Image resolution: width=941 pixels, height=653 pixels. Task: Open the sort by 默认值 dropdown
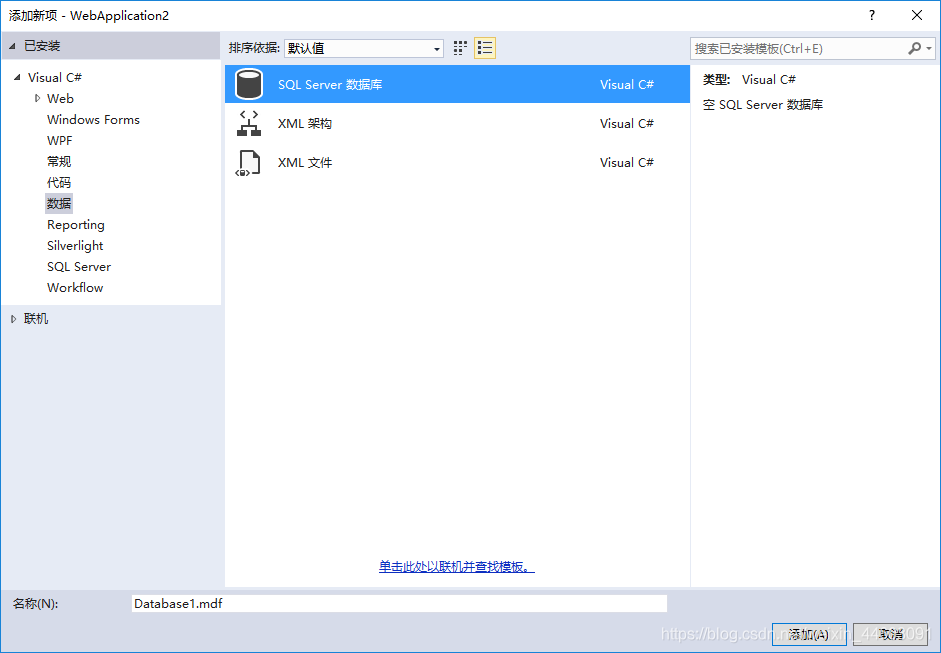click(x=364, y=48)
